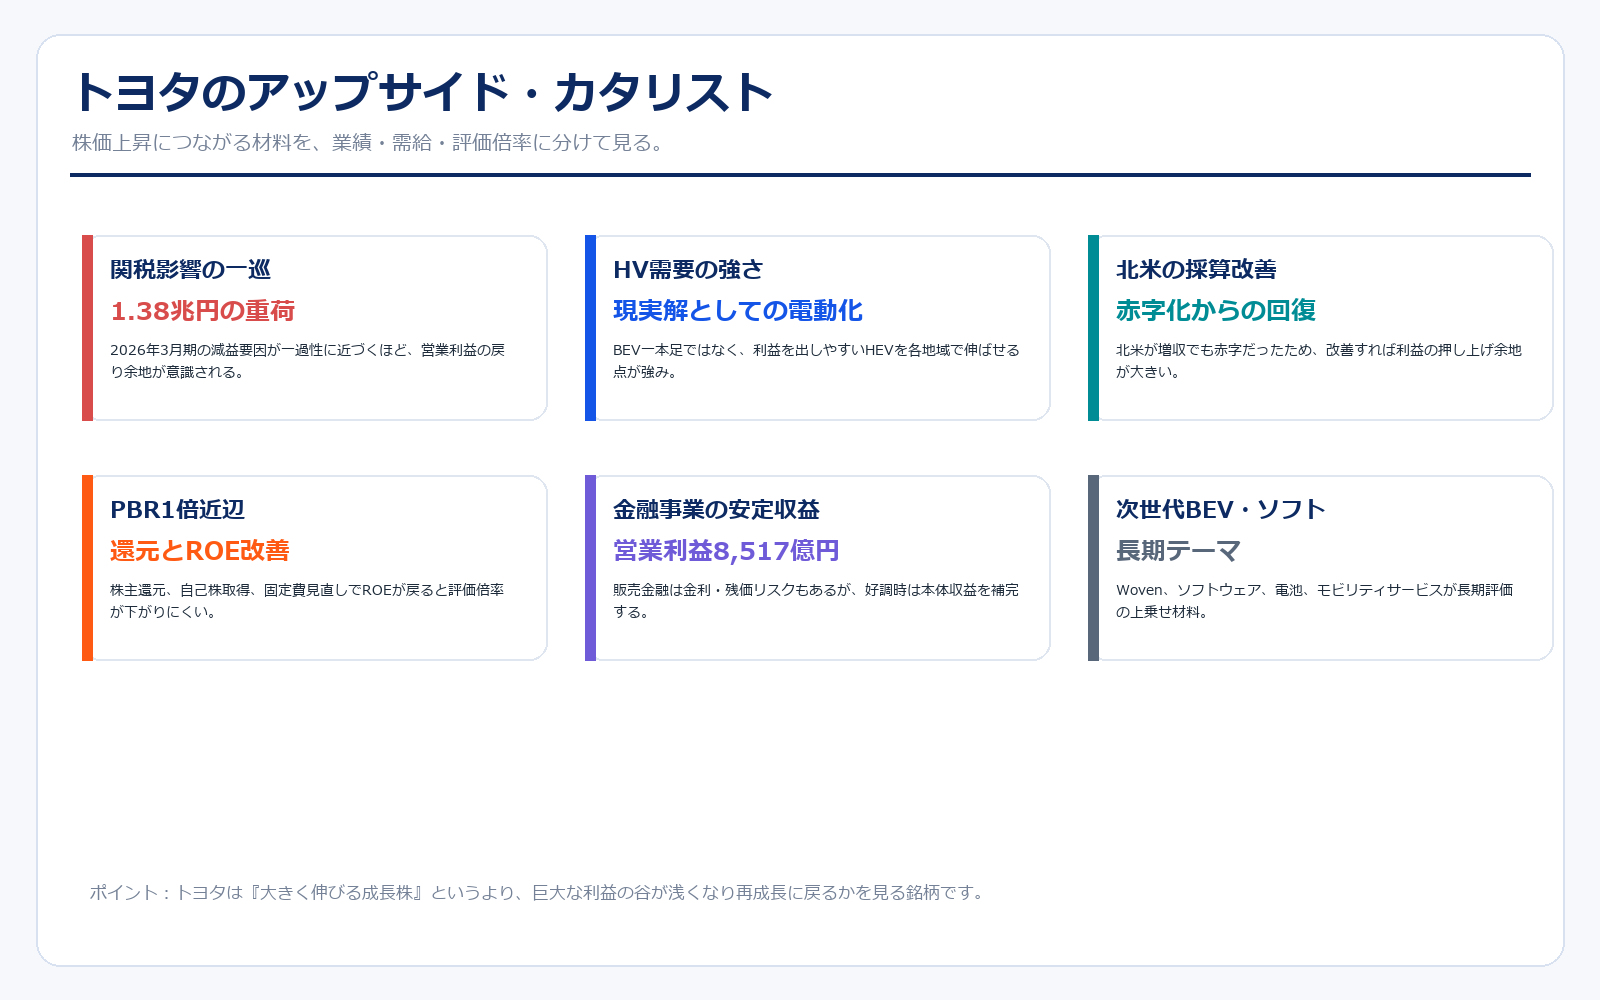1600x1000 pixels.
Task: Click the blue text 現実解としての電動化
Action: (x=738, y=311)
